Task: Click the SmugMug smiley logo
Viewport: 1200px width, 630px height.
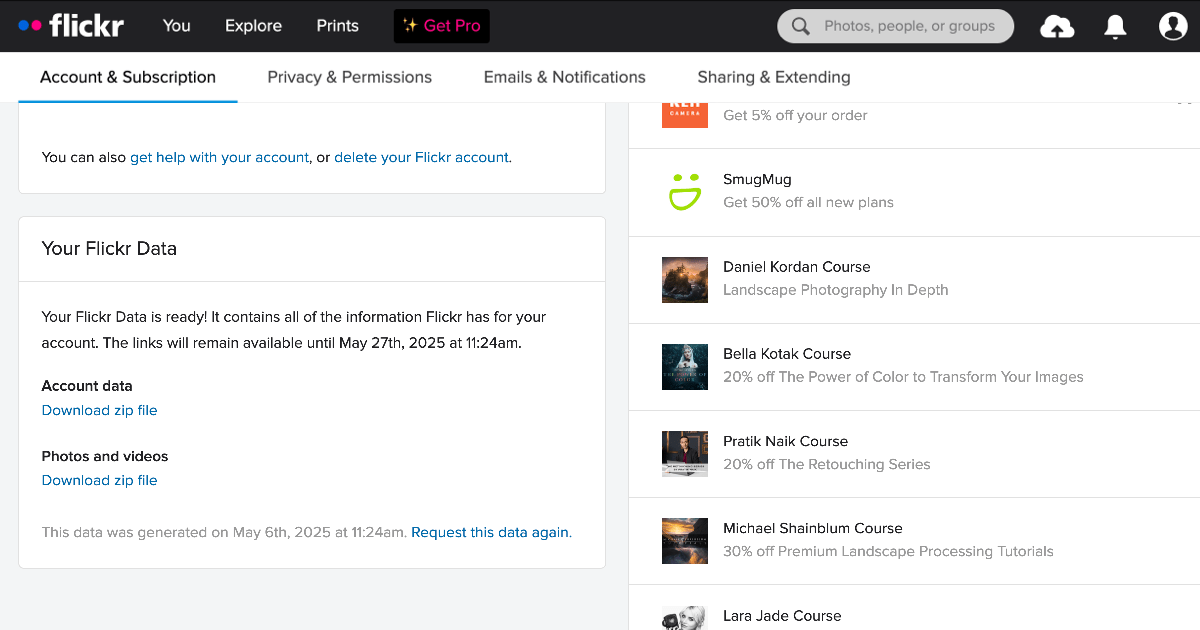Action: (x=685, y=190)
